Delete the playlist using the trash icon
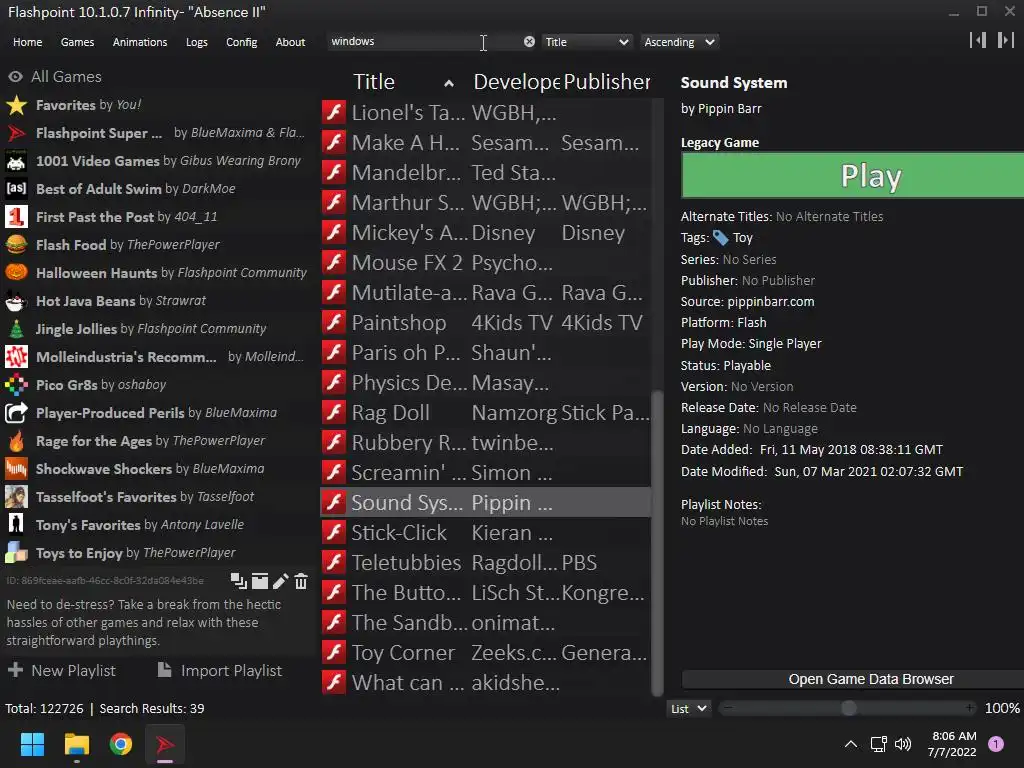 coord(301,581)
